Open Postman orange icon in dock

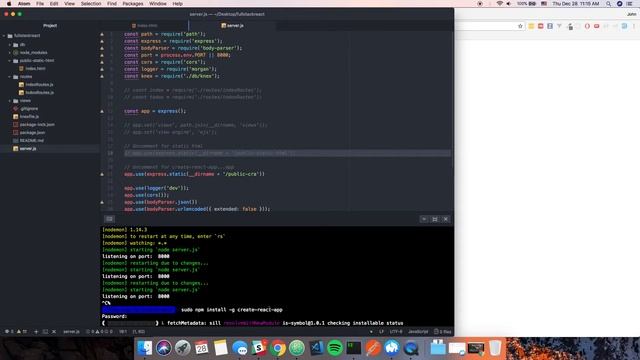[x=373, y=348]
